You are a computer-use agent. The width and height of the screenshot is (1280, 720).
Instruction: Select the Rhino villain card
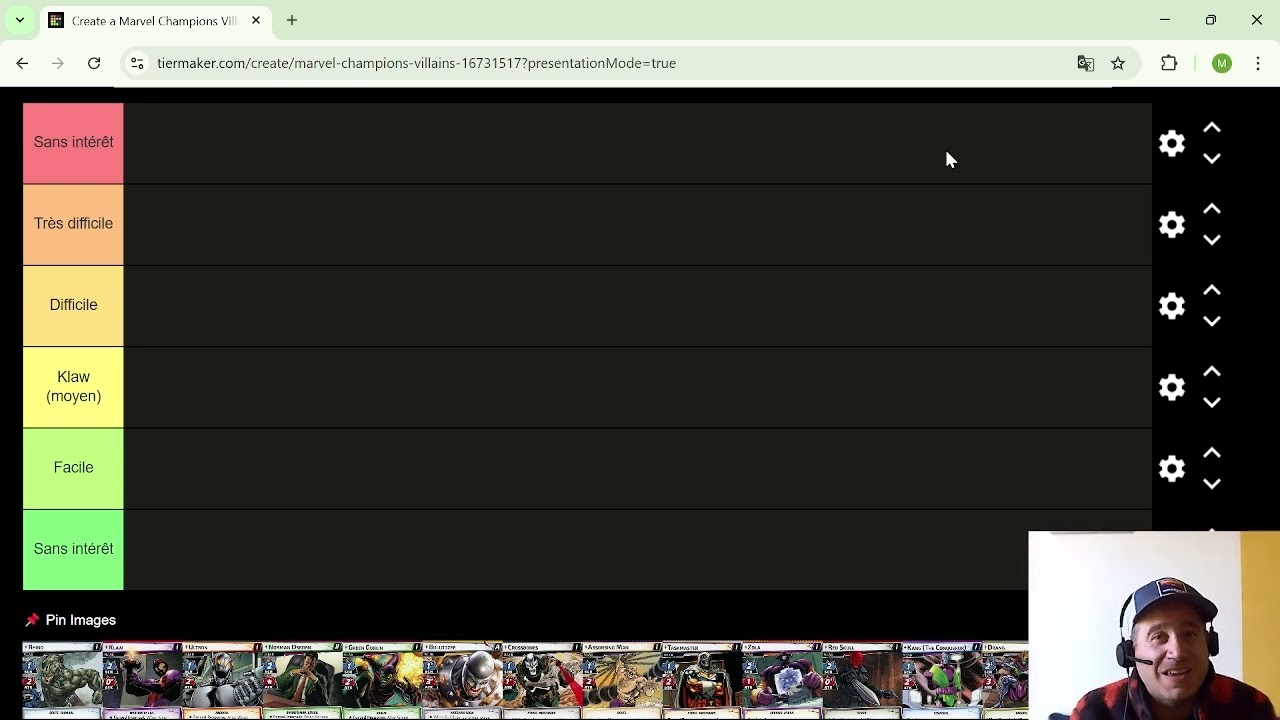tap(63, 681)
